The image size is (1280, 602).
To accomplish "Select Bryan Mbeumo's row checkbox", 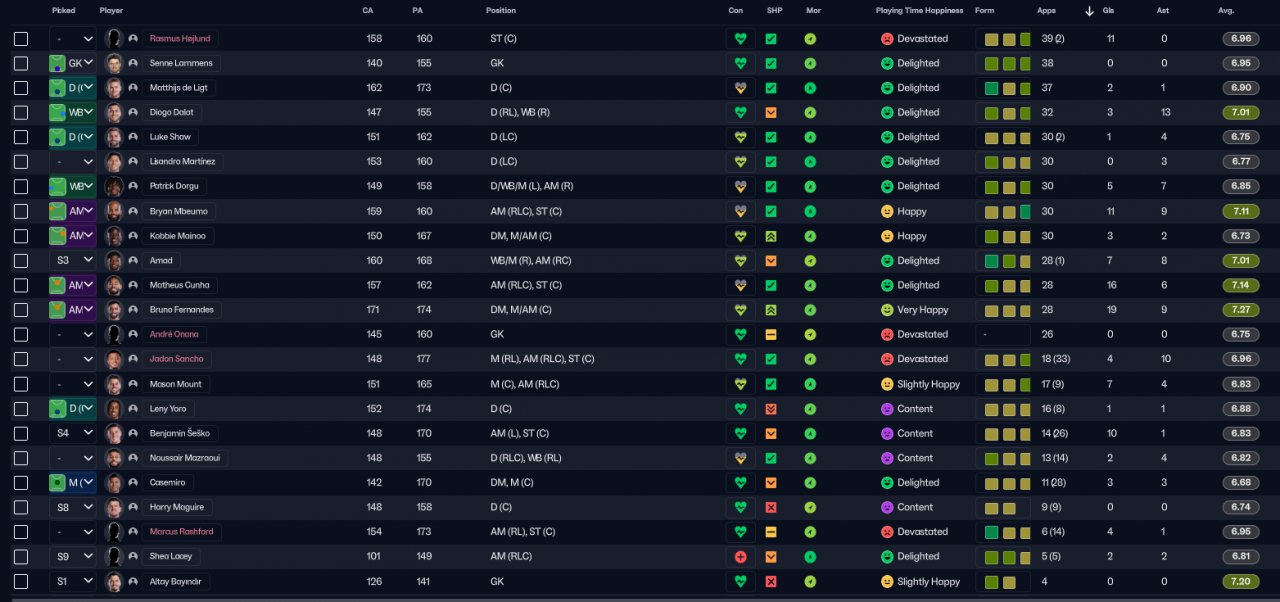I will coord(21,211).
